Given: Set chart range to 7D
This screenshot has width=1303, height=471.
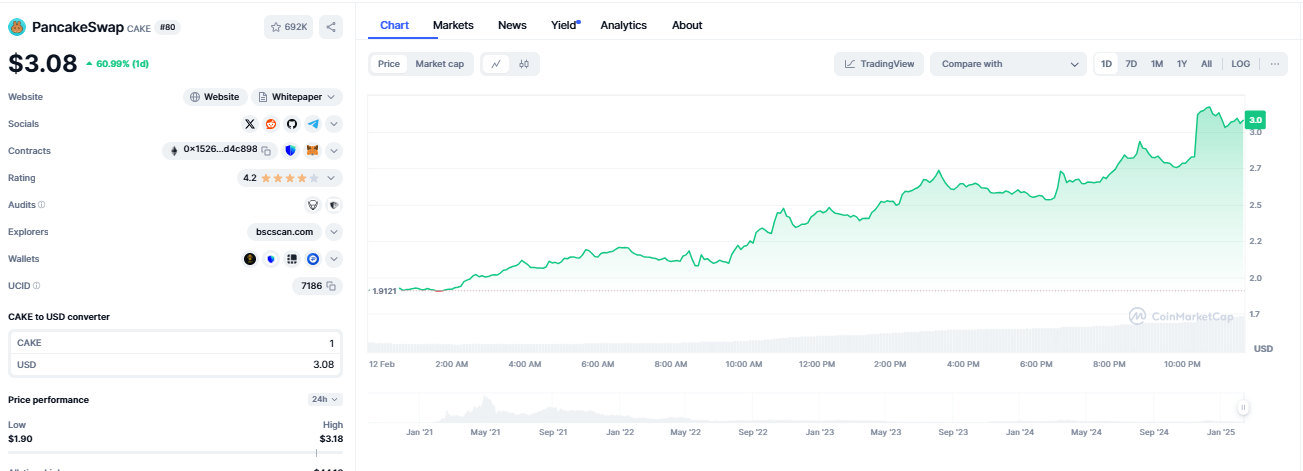Looking at the screenshot, I should [x=1131, y=64].
